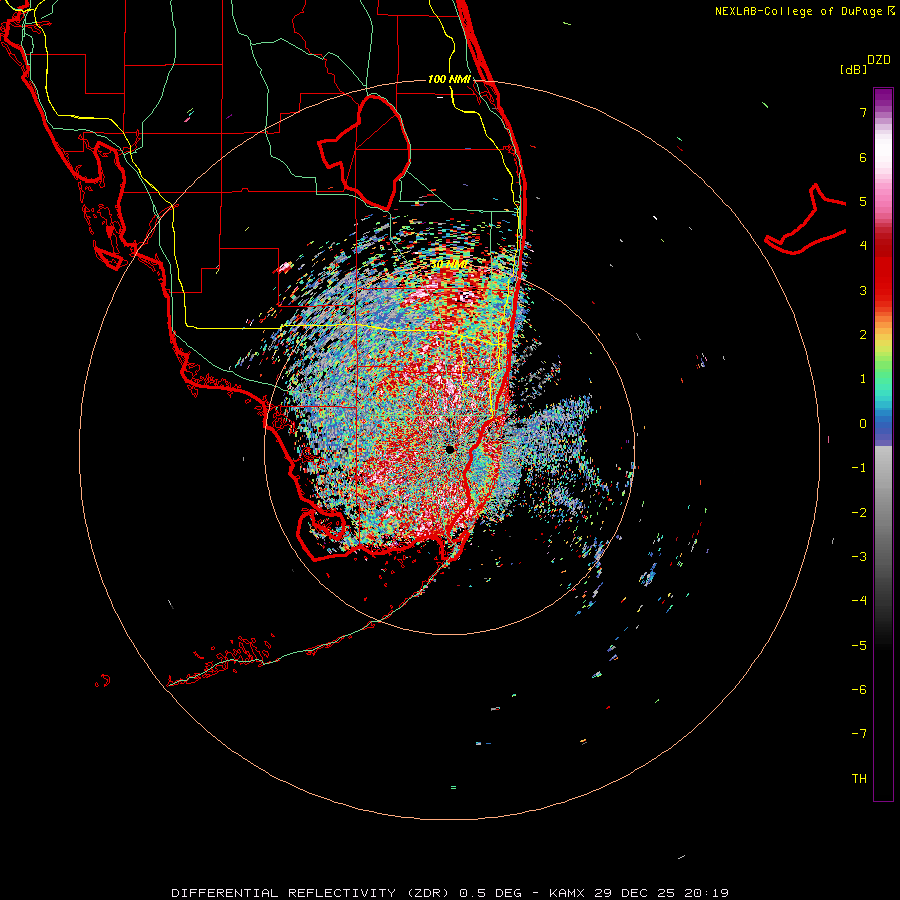Click the 100 NMI range ring label

coord(449,79)
